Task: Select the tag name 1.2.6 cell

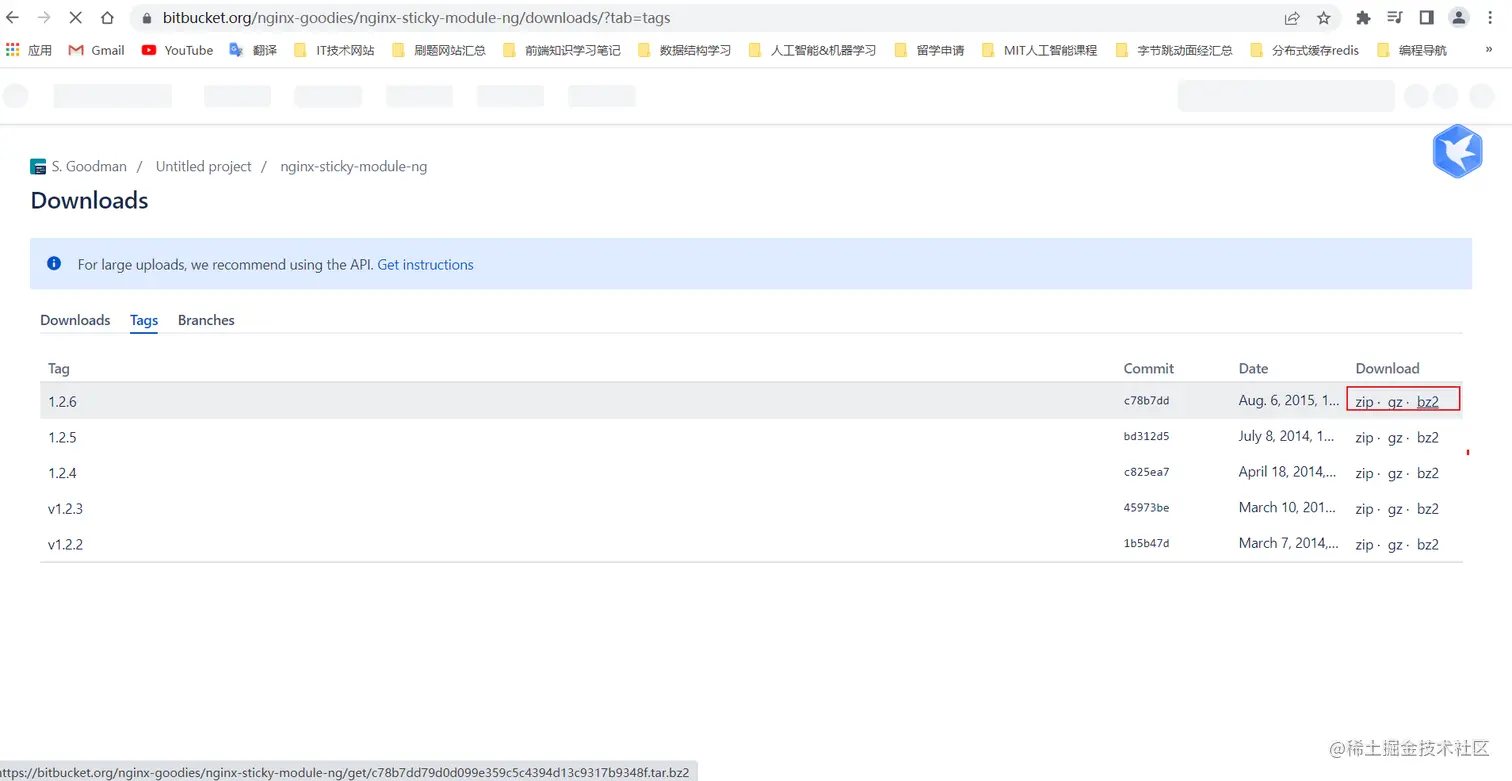Action: [x=62, y=402]
